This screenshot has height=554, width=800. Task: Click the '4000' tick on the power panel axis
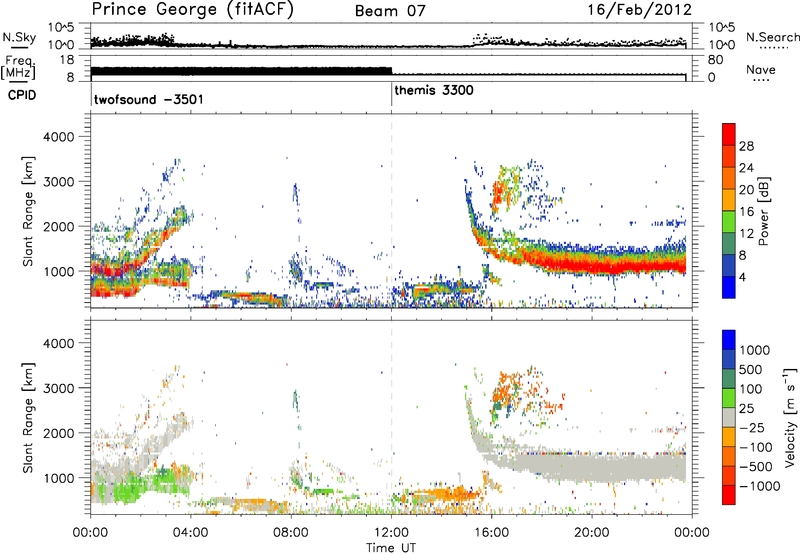59,137
